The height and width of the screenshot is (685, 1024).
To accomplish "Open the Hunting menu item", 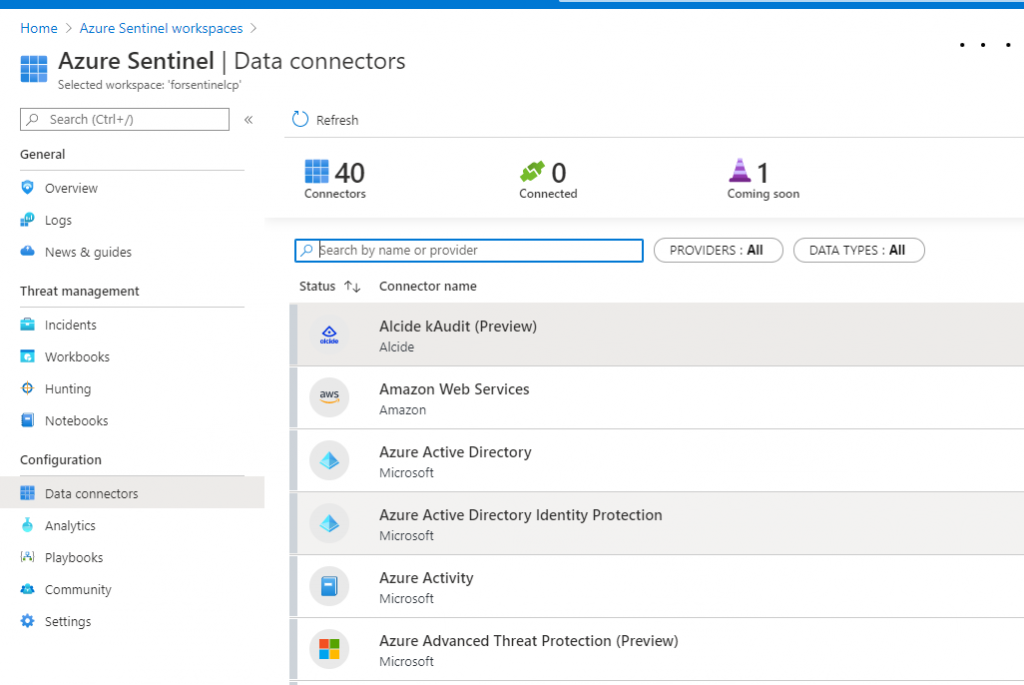I will click(x=68, y=389).
